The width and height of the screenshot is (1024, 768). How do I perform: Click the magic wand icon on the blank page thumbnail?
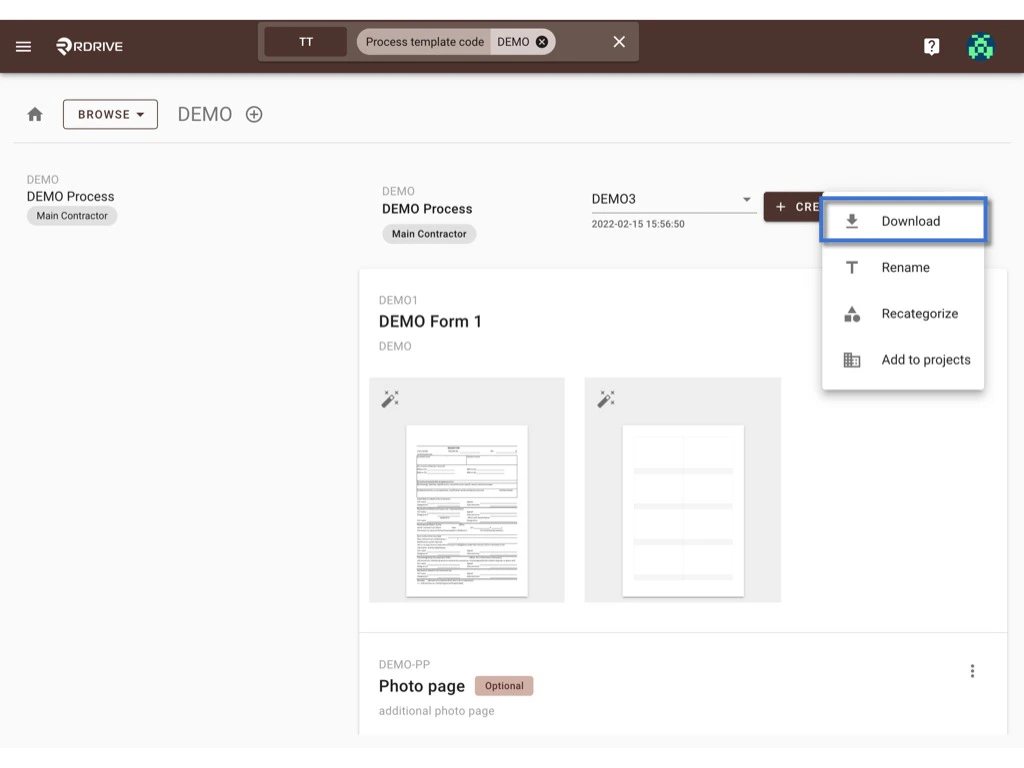605,397
